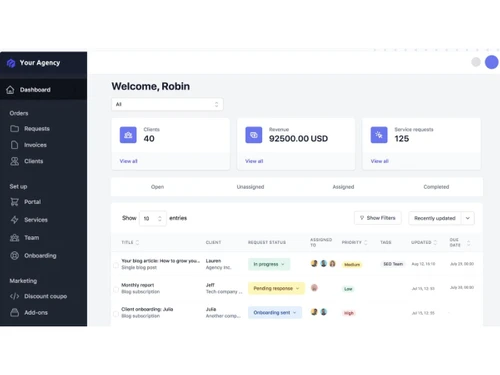Click the Lauren client name
Image resolution: width=500 pixels, height=375 pixels.
[213, 261]
